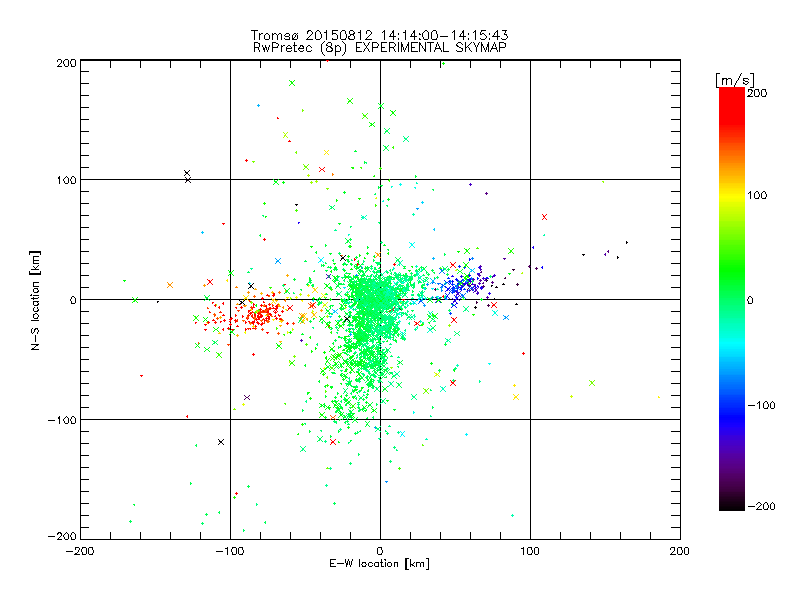Click the '[m/s]' colorbar unit label
Screen dimensions: 800x600
point(735,80)
